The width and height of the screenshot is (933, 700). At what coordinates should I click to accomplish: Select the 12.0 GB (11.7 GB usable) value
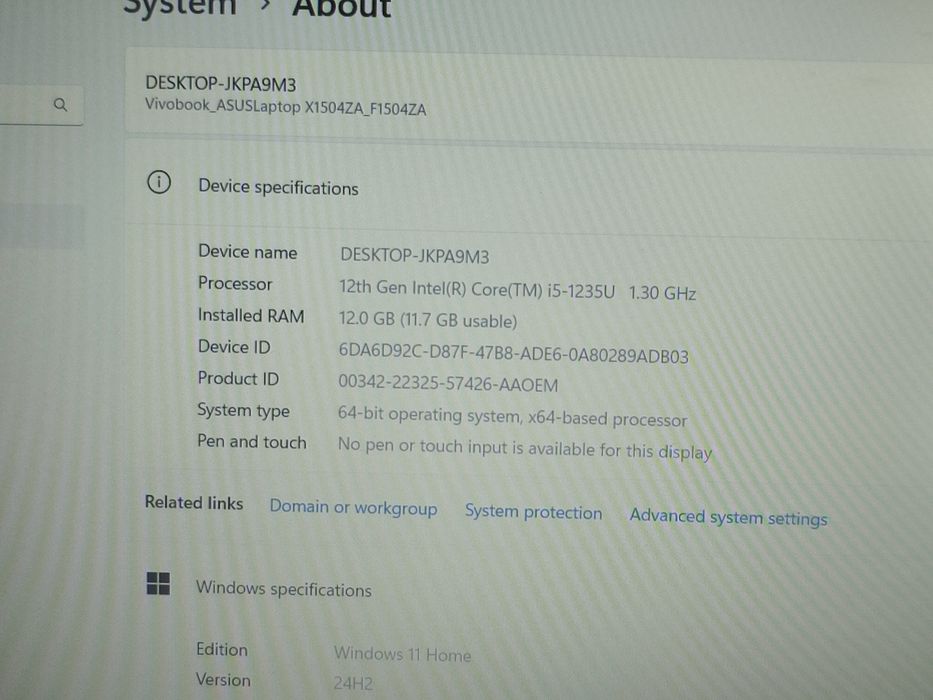(428, 320)
